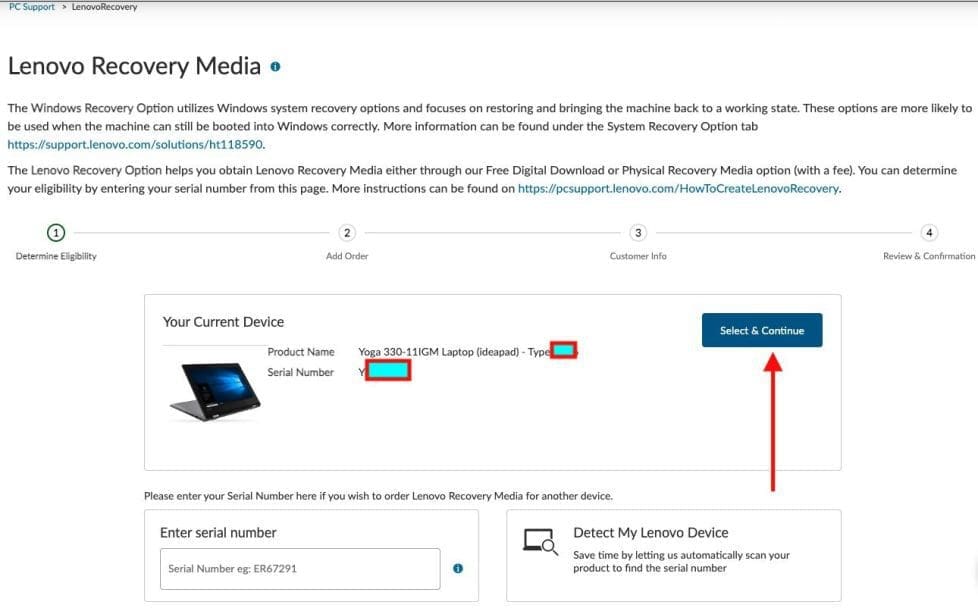Select step 1 circle in progress tracker

tap(56, 233)
